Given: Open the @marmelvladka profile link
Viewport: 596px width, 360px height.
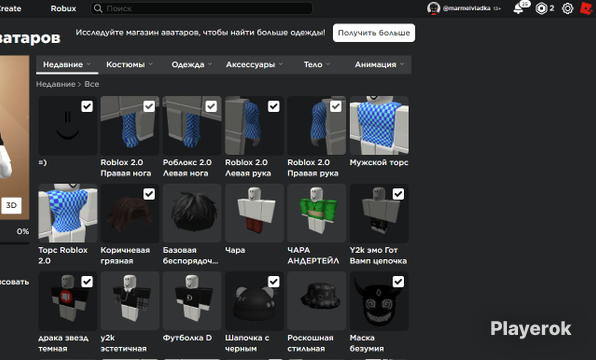Looking at the screenshot, I should [466, 8].
